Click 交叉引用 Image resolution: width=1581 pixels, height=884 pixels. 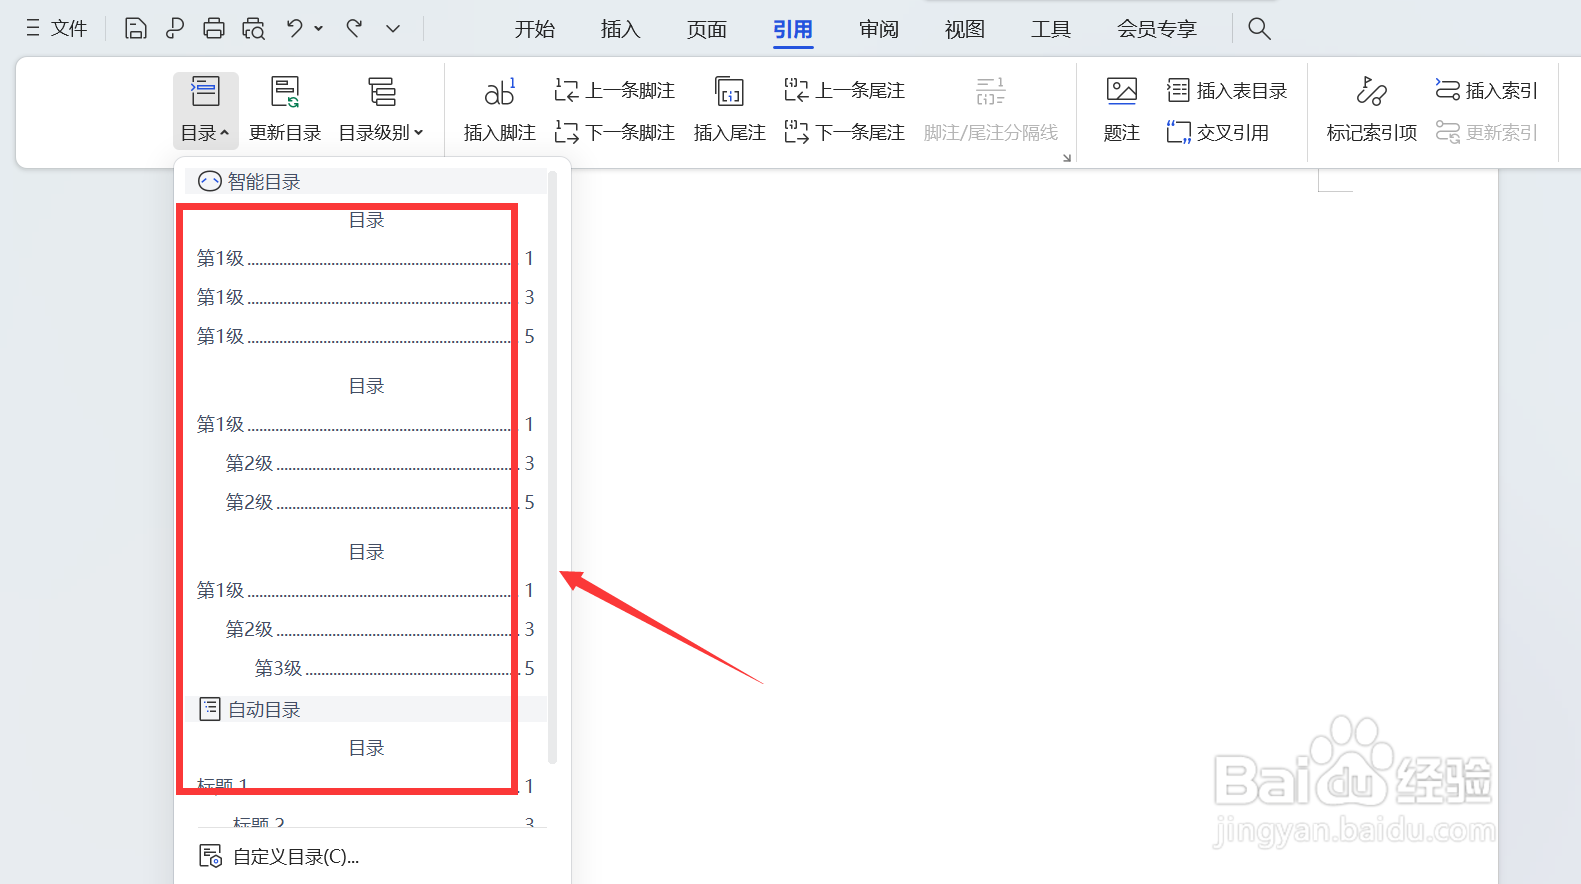(x=1218, y=132)
